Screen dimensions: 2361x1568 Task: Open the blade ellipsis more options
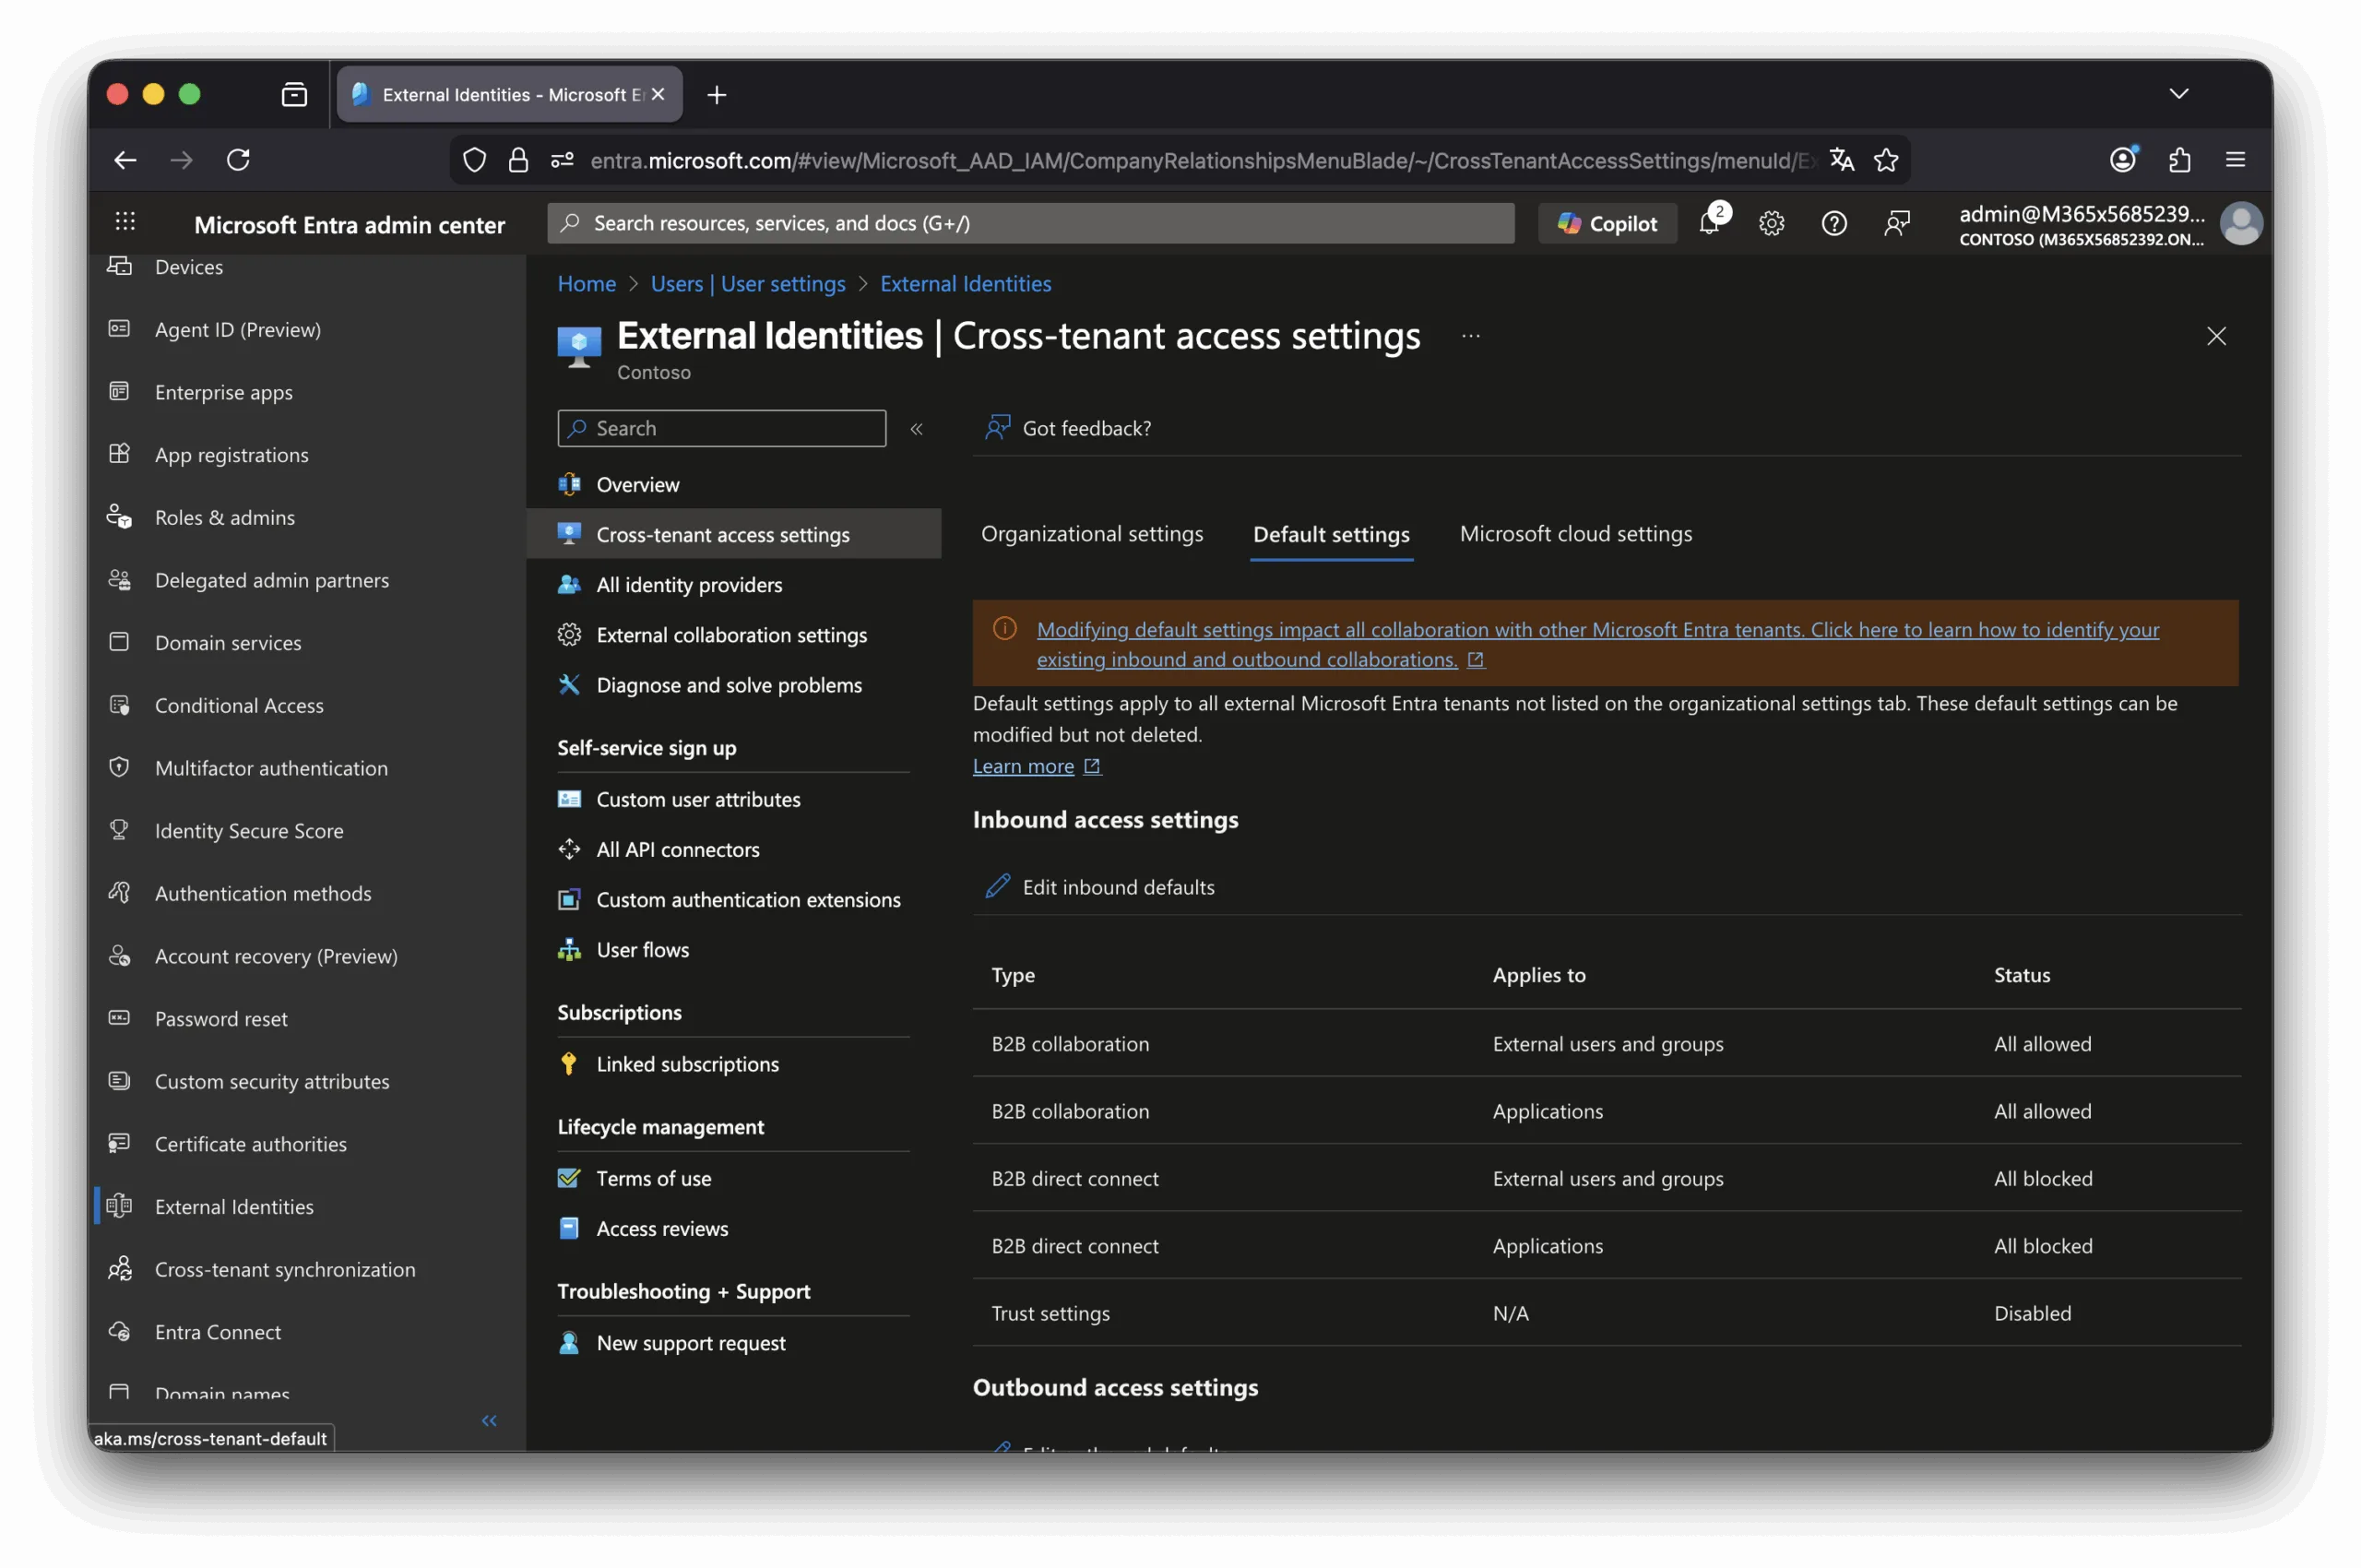tap(1470, 336)
